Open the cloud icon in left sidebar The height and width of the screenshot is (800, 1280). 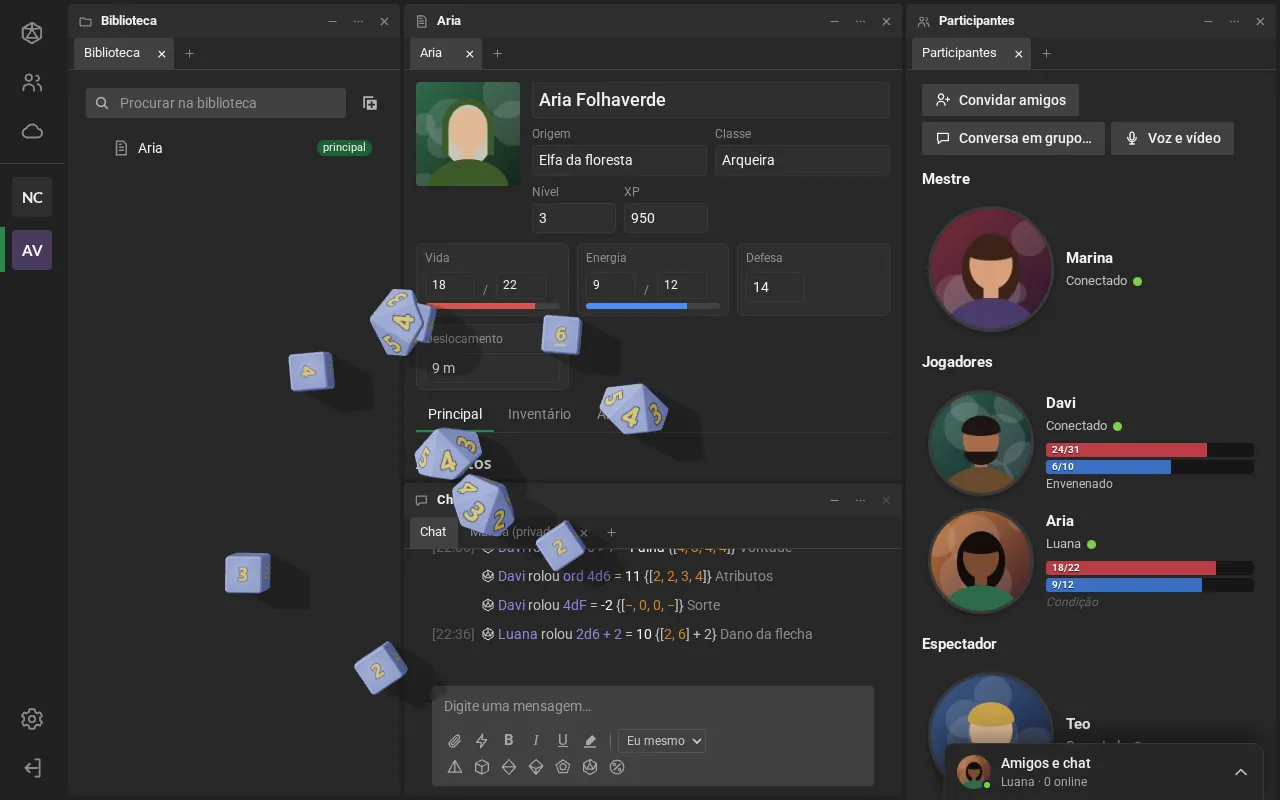(x=32, y=131)
